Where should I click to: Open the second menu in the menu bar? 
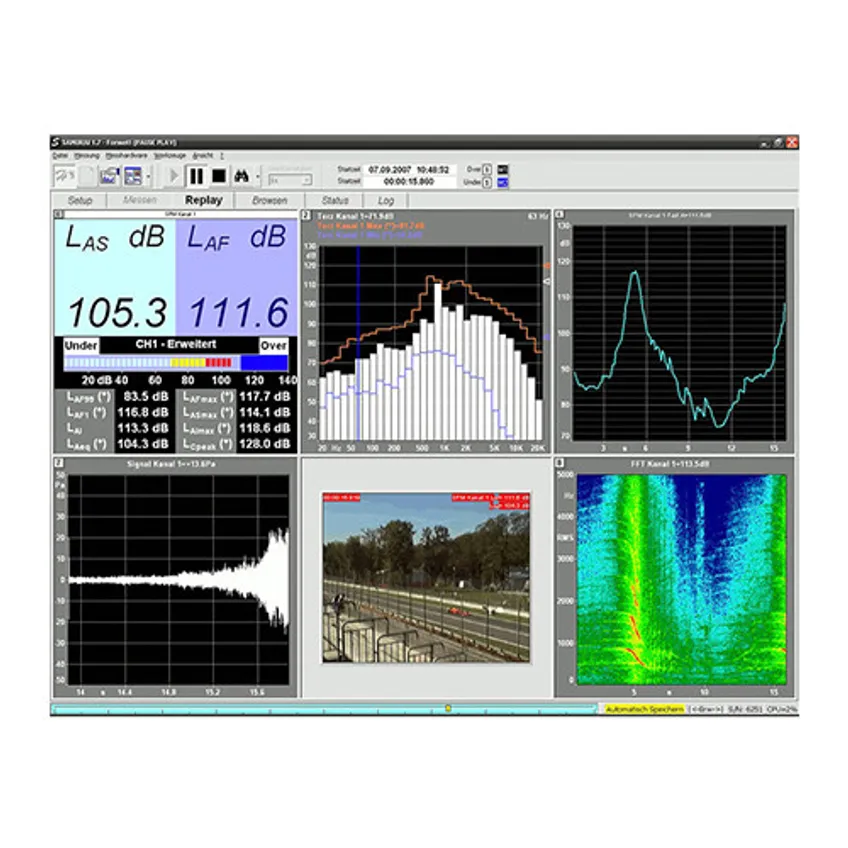[87, 156]
